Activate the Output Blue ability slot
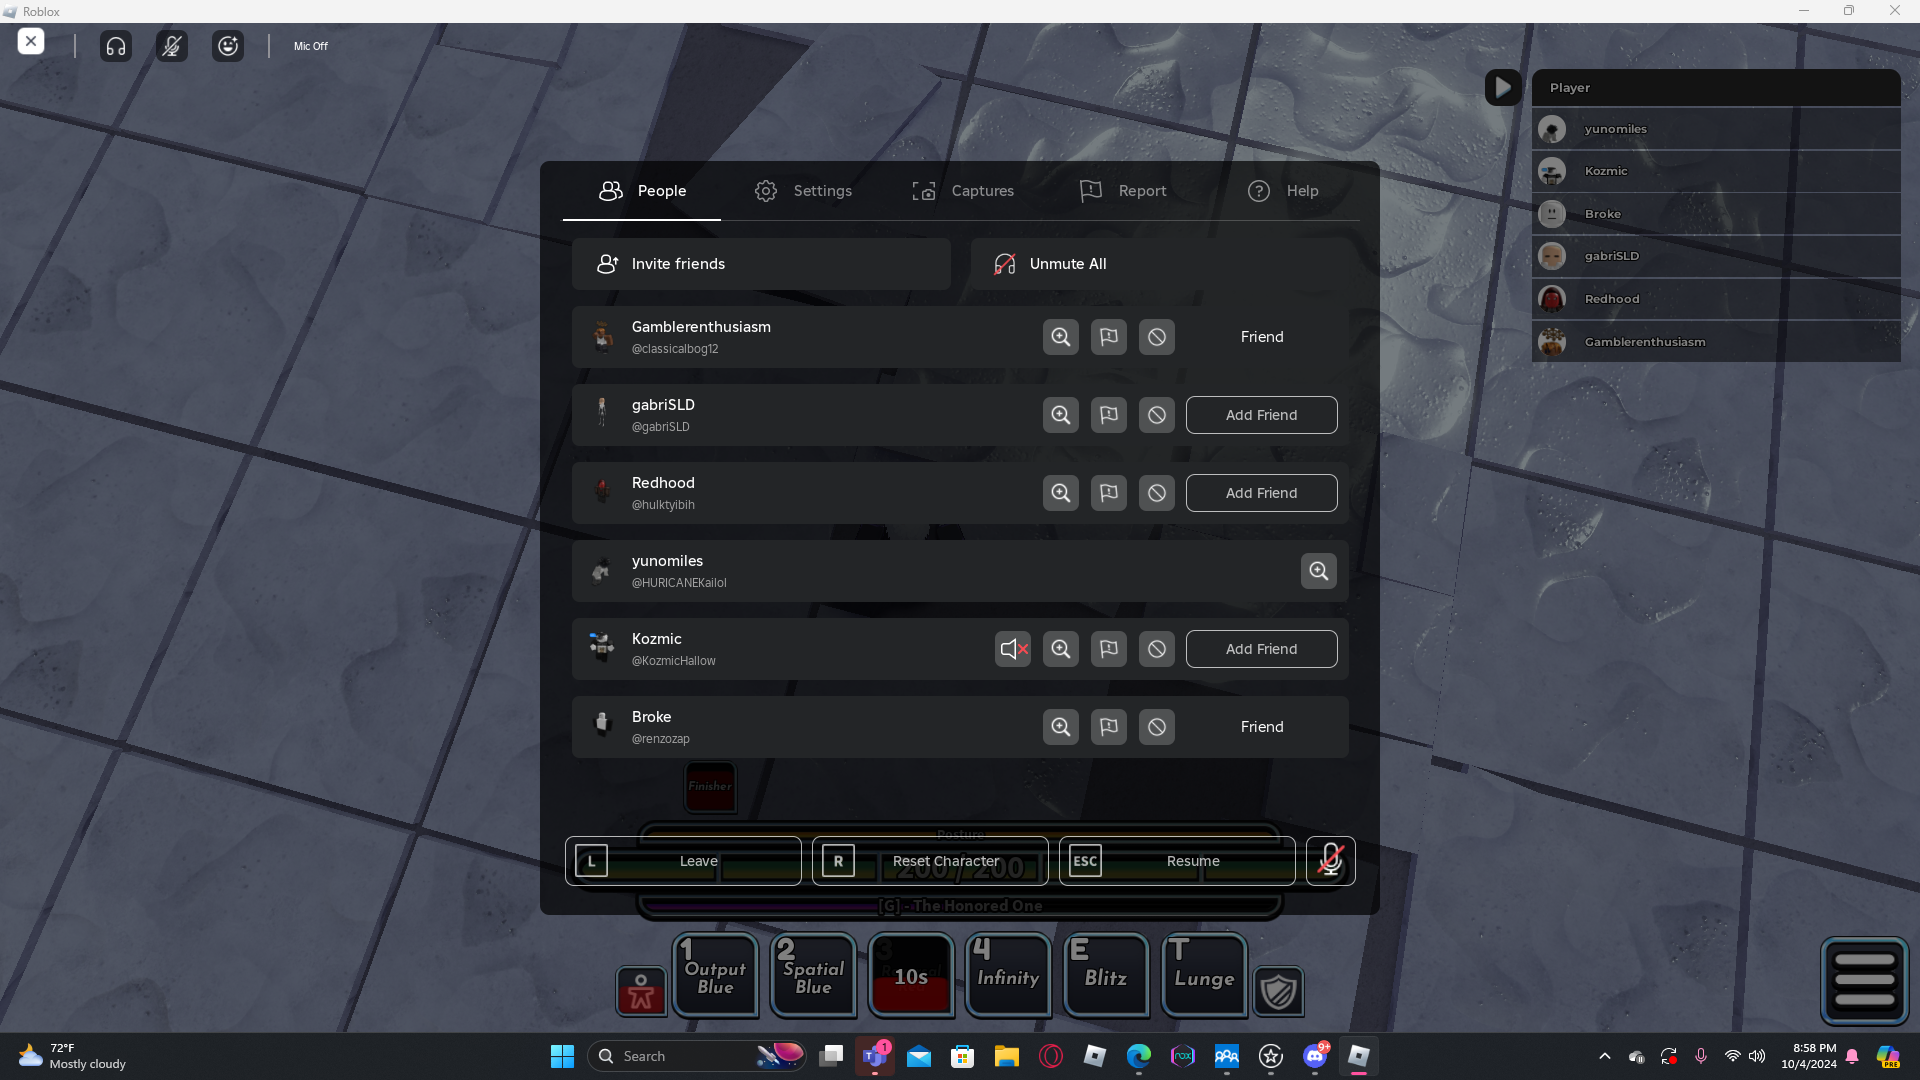Screen dimensions: 1920x1080 715,976
